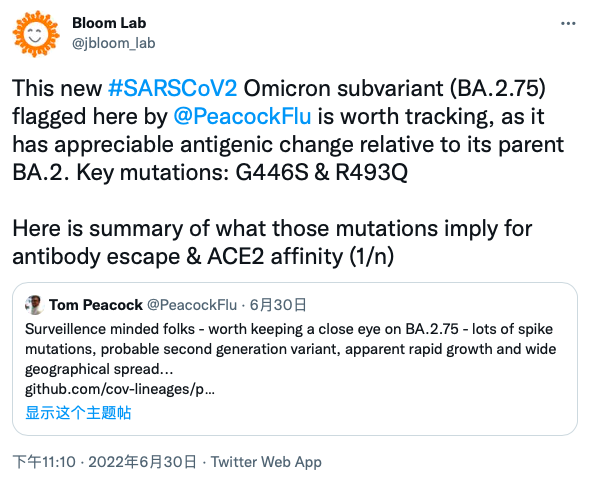Click the 6月30日 date of quoted tweet
This screenshot has width=593, height=480.
(278, 305)
